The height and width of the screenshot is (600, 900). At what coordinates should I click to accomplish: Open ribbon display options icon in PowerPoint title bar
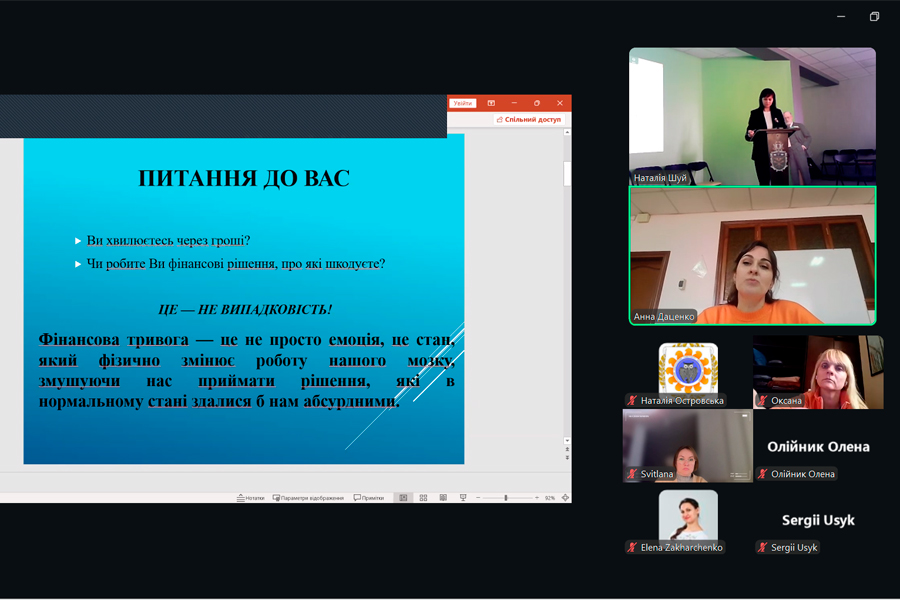(491, 103)
